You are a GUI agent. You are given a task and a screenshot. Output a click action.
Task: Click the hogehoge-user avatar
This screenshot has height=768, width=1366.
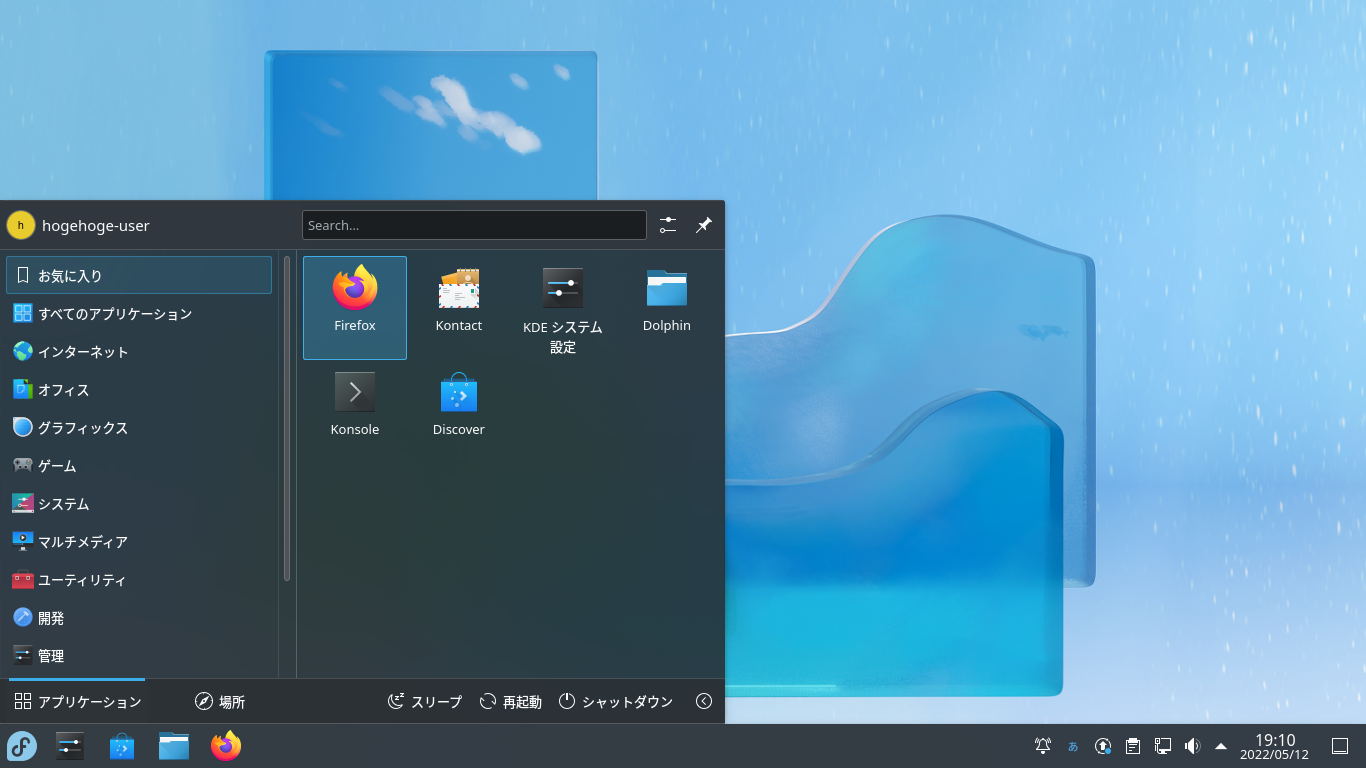(20, 225)
